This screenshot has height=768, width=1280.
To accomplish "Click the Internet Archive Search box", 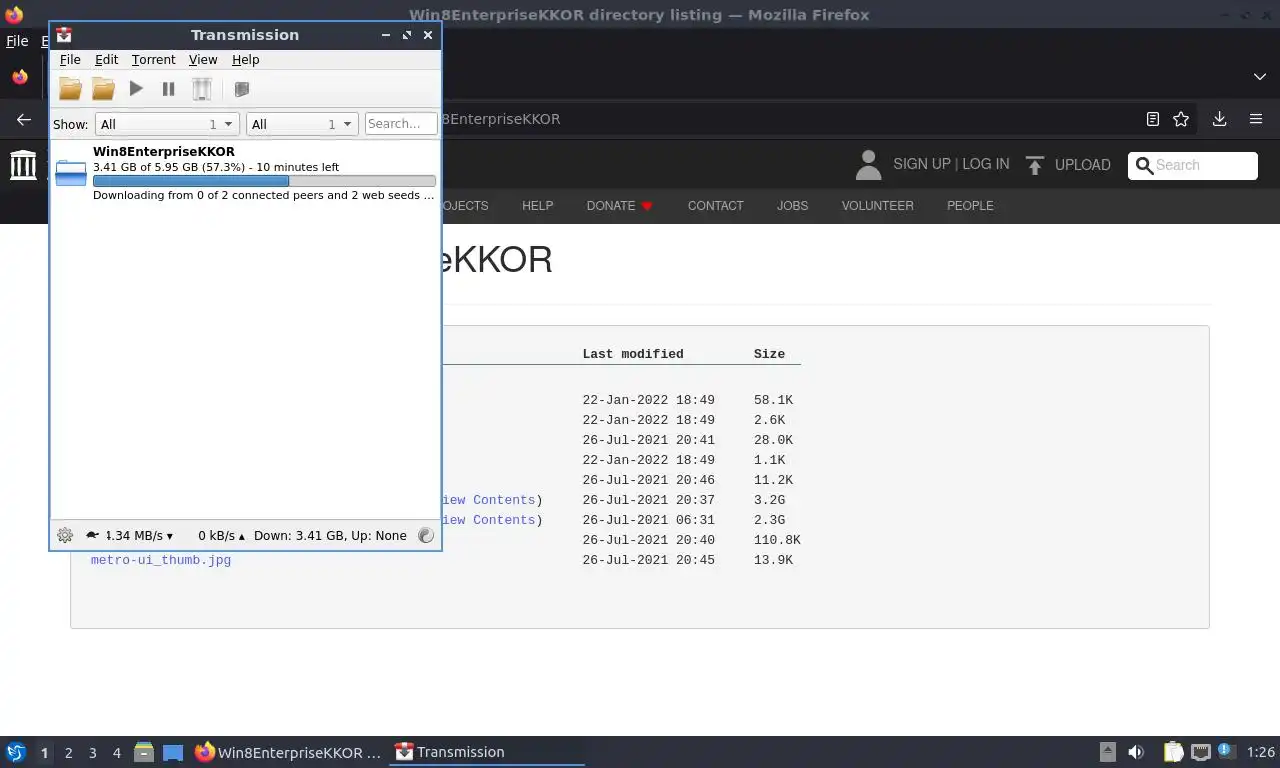I will (x=1193, y=165).
